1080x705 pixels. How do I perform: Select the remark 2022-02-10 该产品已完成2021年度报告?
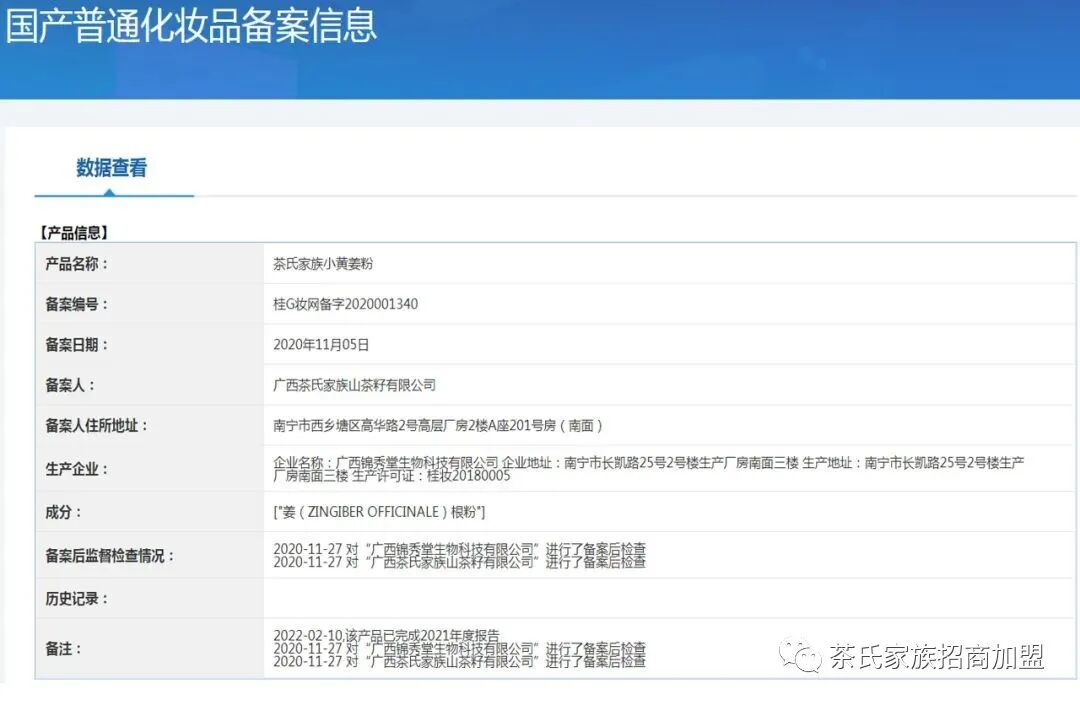click(x=386, y=635)
